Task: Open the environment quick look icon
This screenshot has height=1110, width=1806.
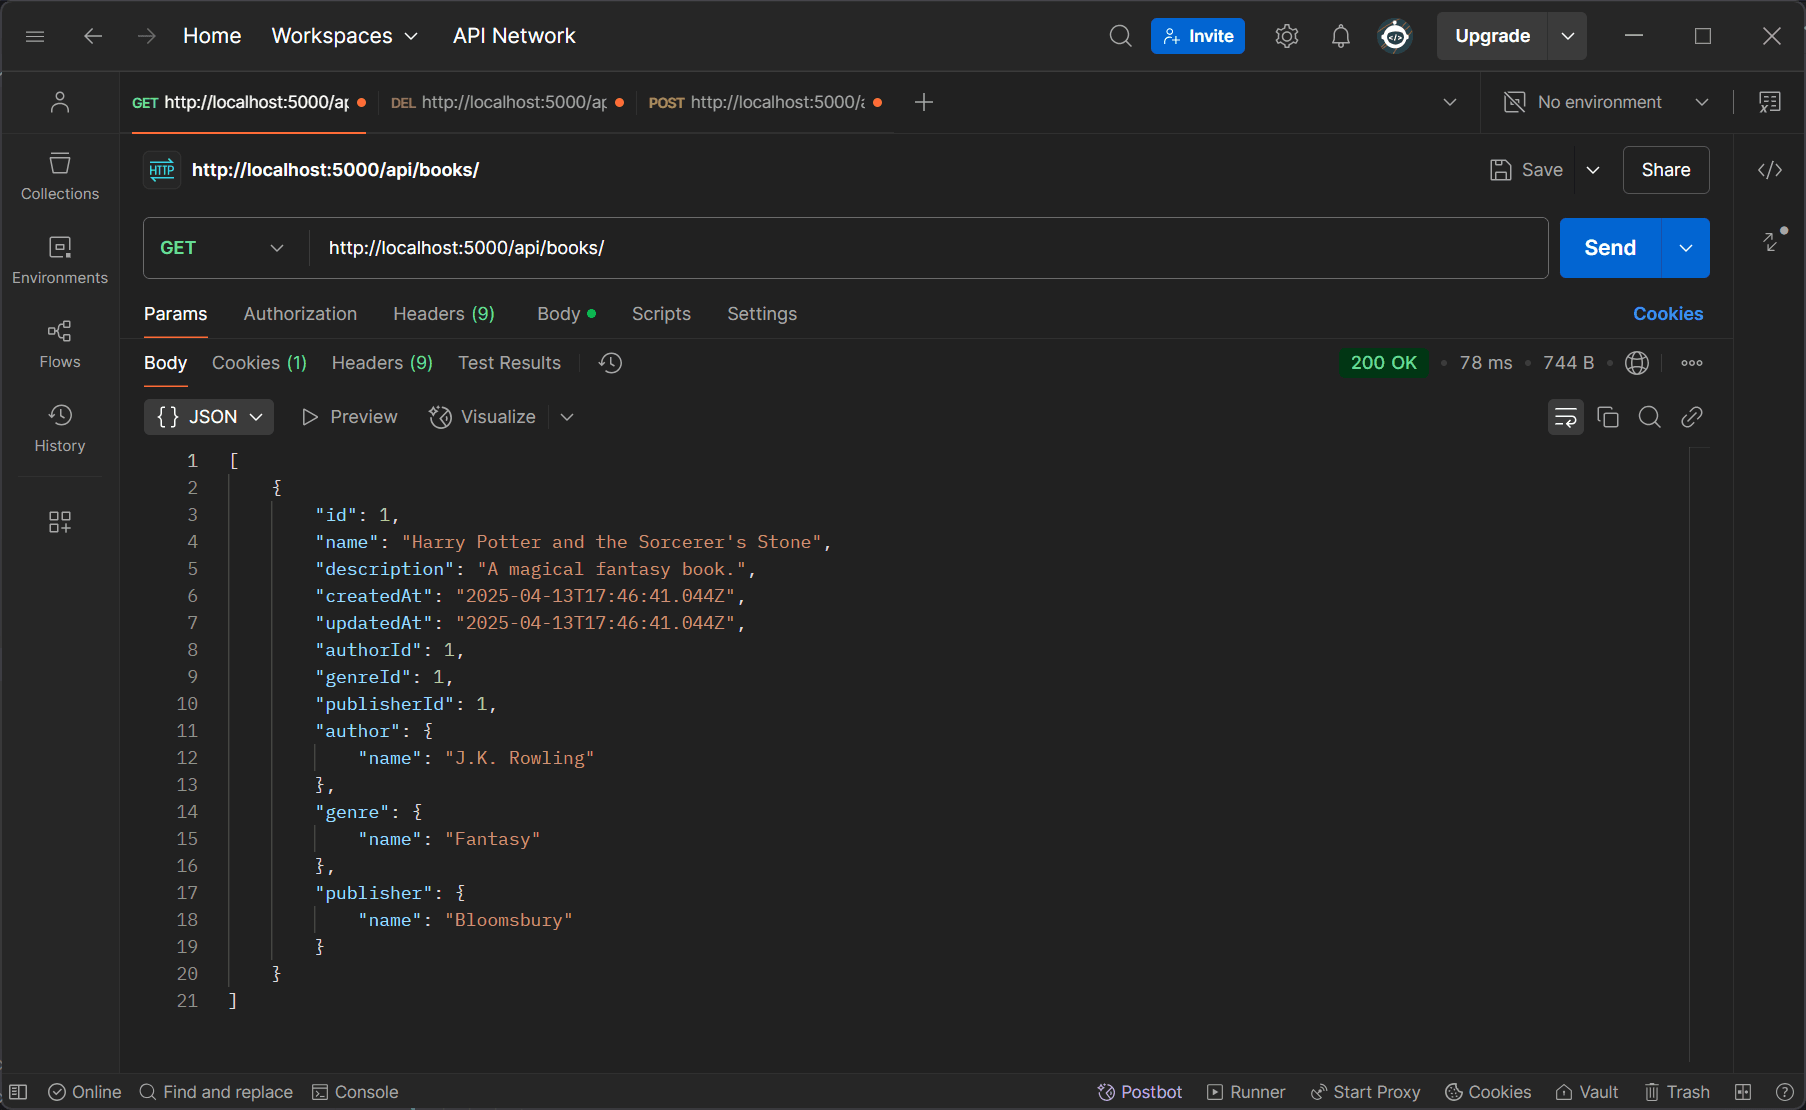Action: click(x=1770, y=102)
